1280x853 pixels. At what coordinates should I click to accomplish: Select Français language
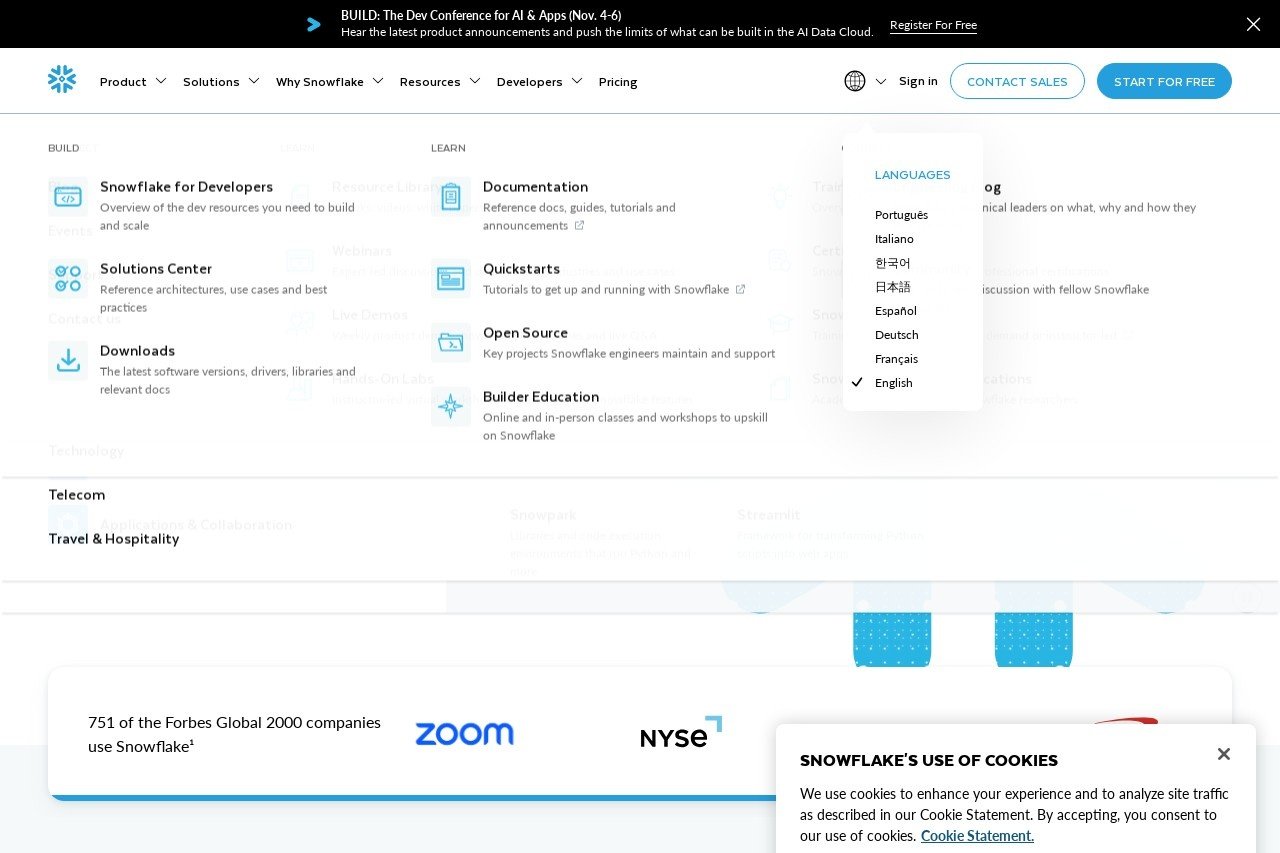896,359
